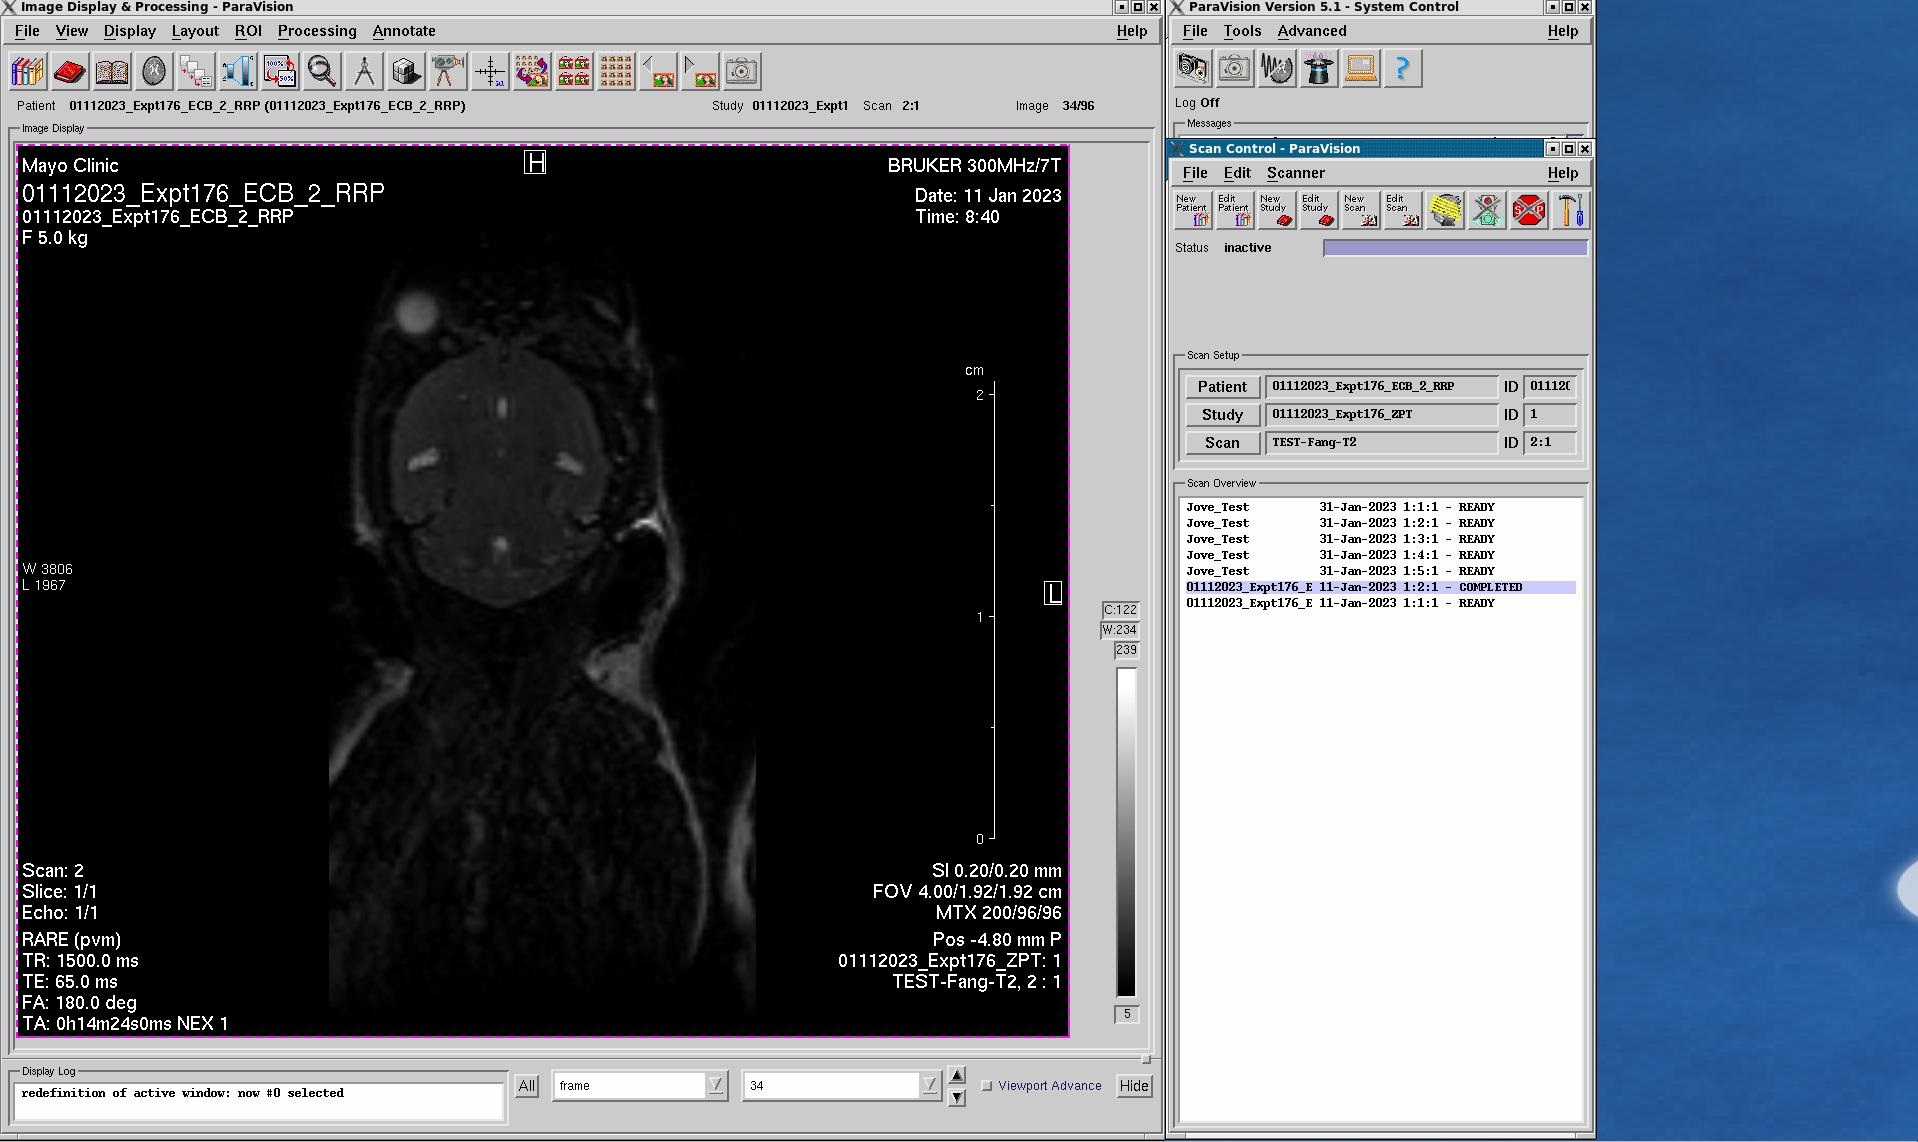
Task: Open the frame dropdown selector
Action: tap(715, 1086)
